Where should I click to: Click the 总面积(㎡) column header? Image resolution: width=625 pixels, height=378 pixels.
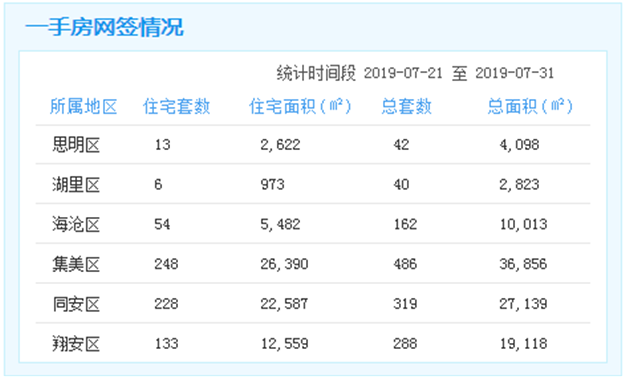click(530, 106)
